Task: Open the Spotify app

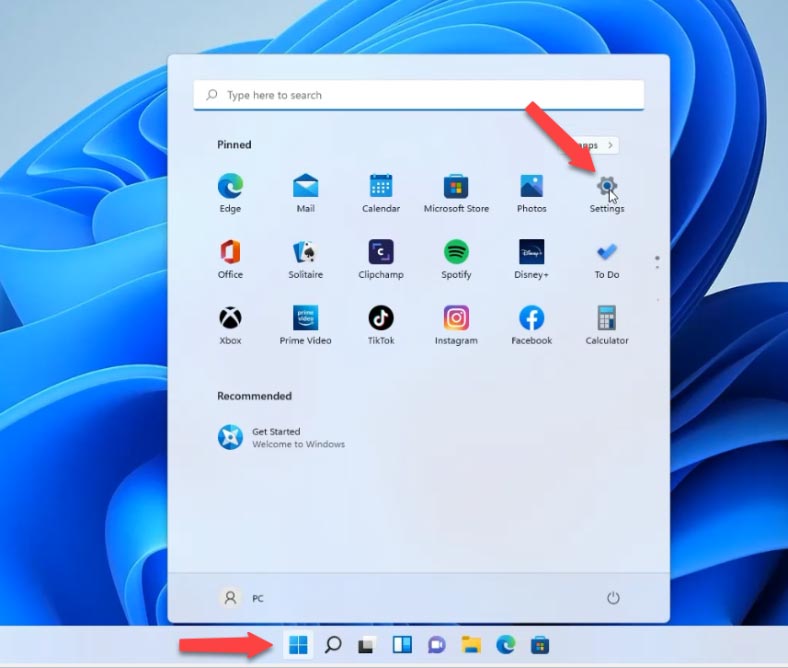Action: tap(456, 259)
